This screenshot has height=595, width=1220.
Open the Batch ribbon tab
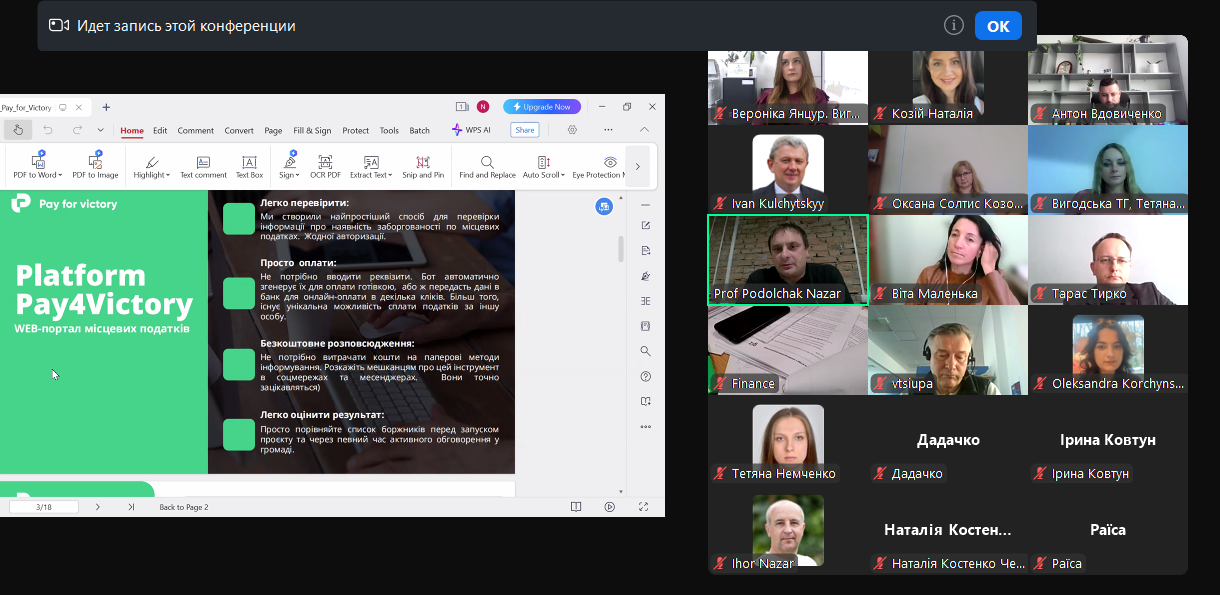[x=420, y=130]
